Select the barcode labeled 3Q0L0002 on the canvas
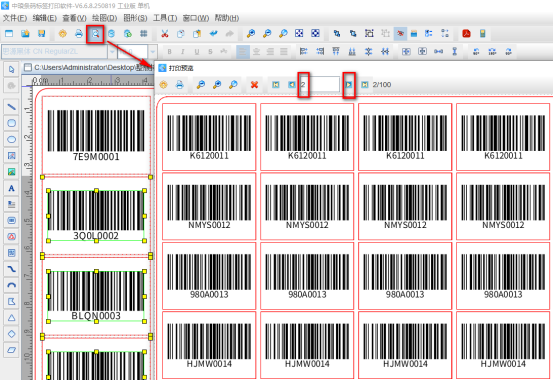554x380 pixels. point(96,215)
